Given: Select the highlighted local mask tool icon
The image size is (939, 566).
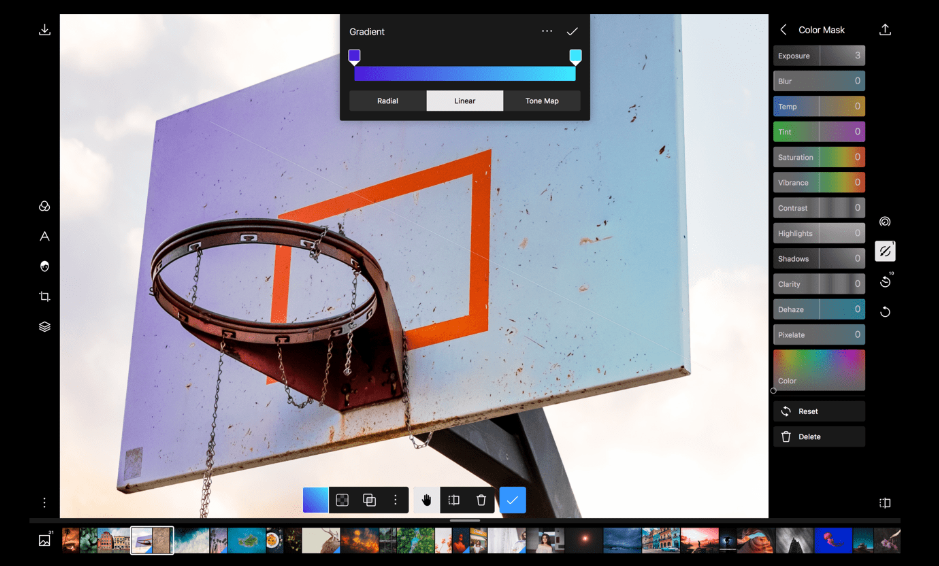Looking at the screenshot, I should (885, 251).
